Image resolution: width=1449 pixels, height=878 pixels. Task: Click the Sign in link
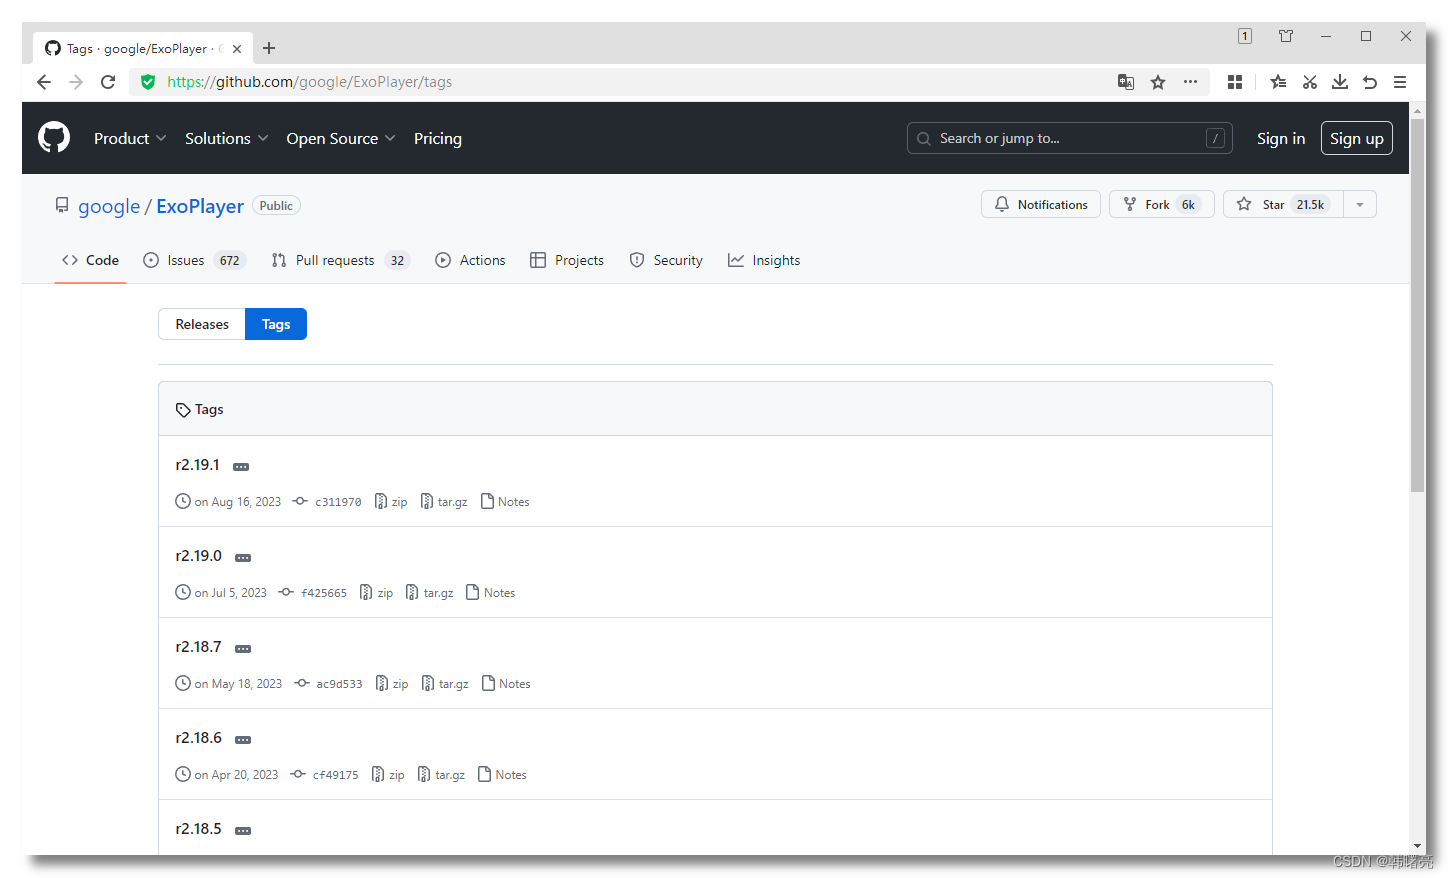1281,138
